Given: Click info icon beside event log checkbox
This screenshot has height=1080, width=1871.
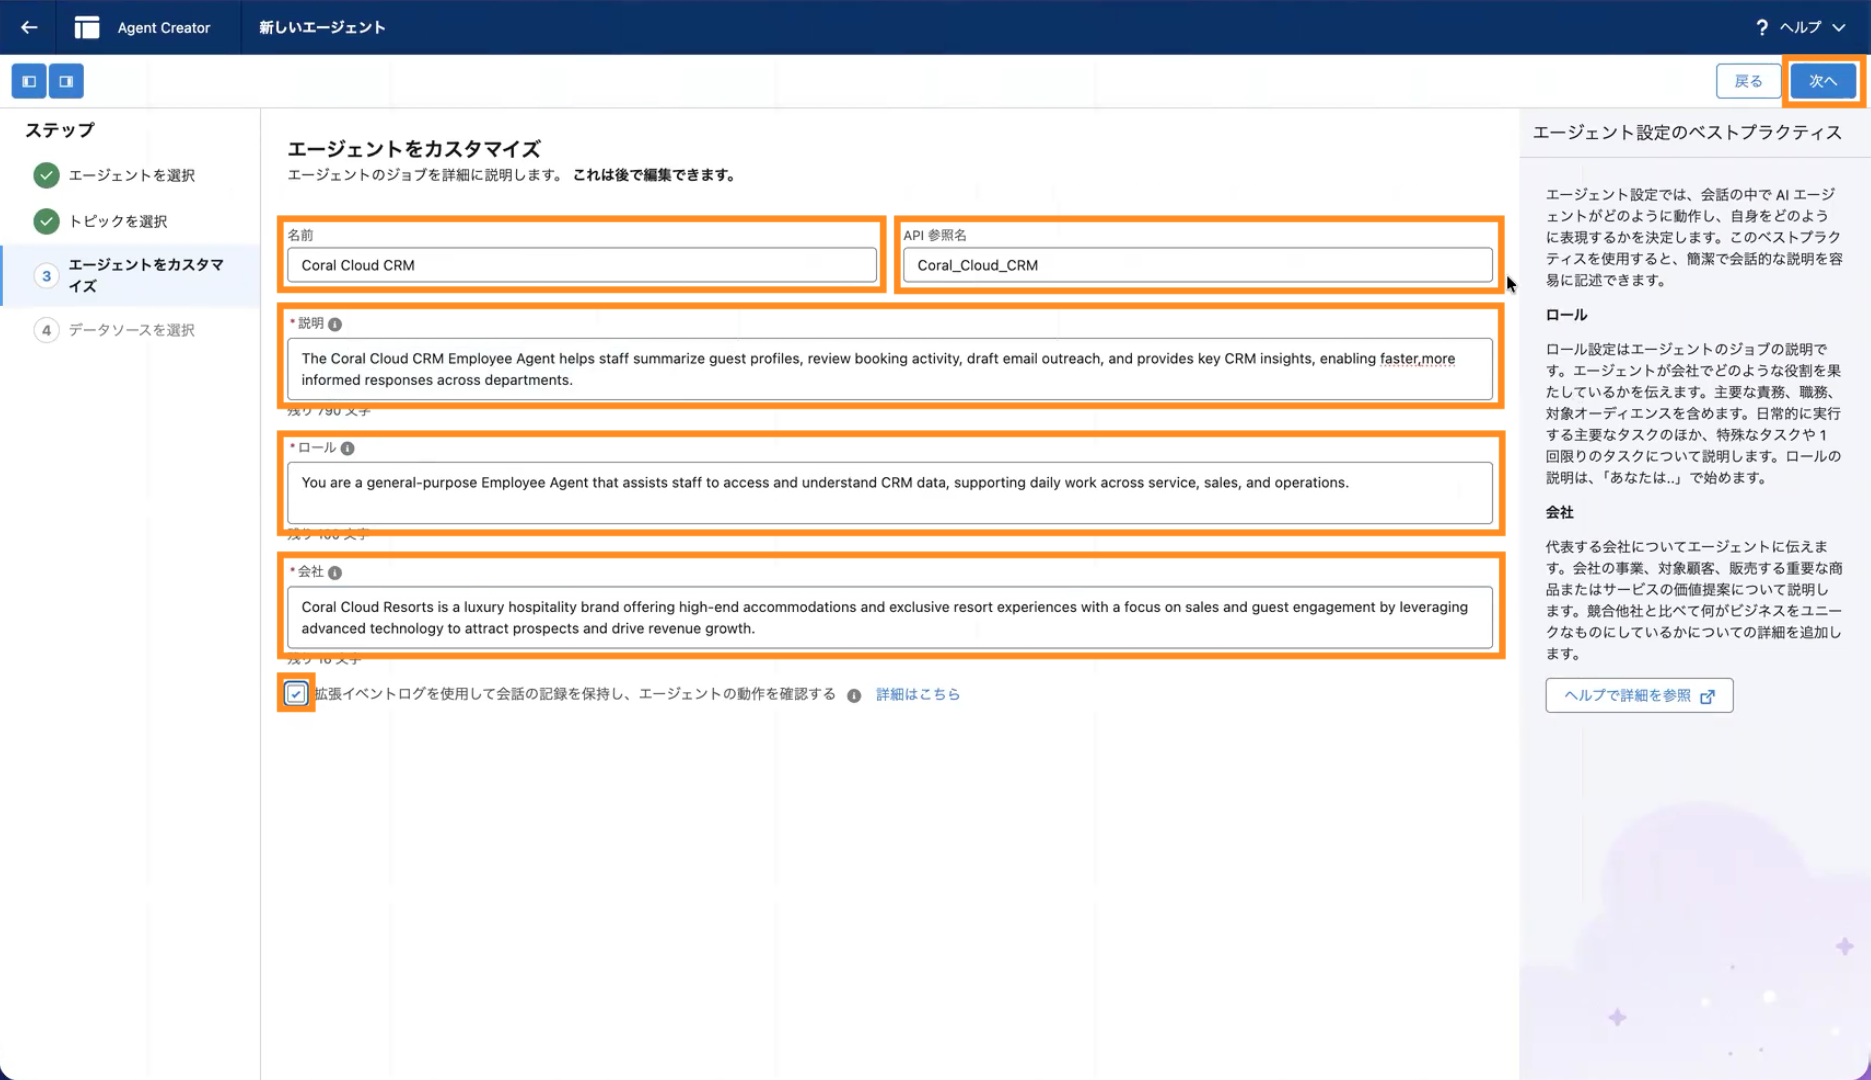Looking at the screenshot, I should click(854, 695).
